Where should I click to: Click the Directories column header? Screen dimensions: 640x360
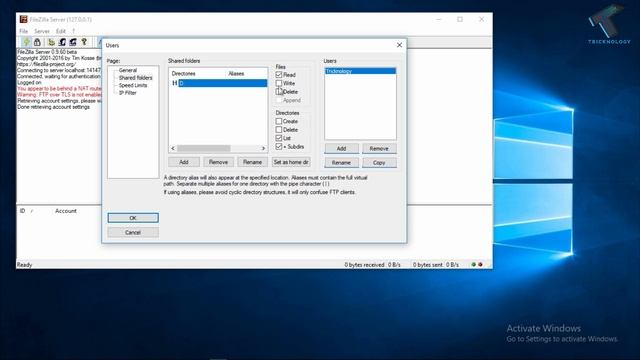click(x=198, y=73)
